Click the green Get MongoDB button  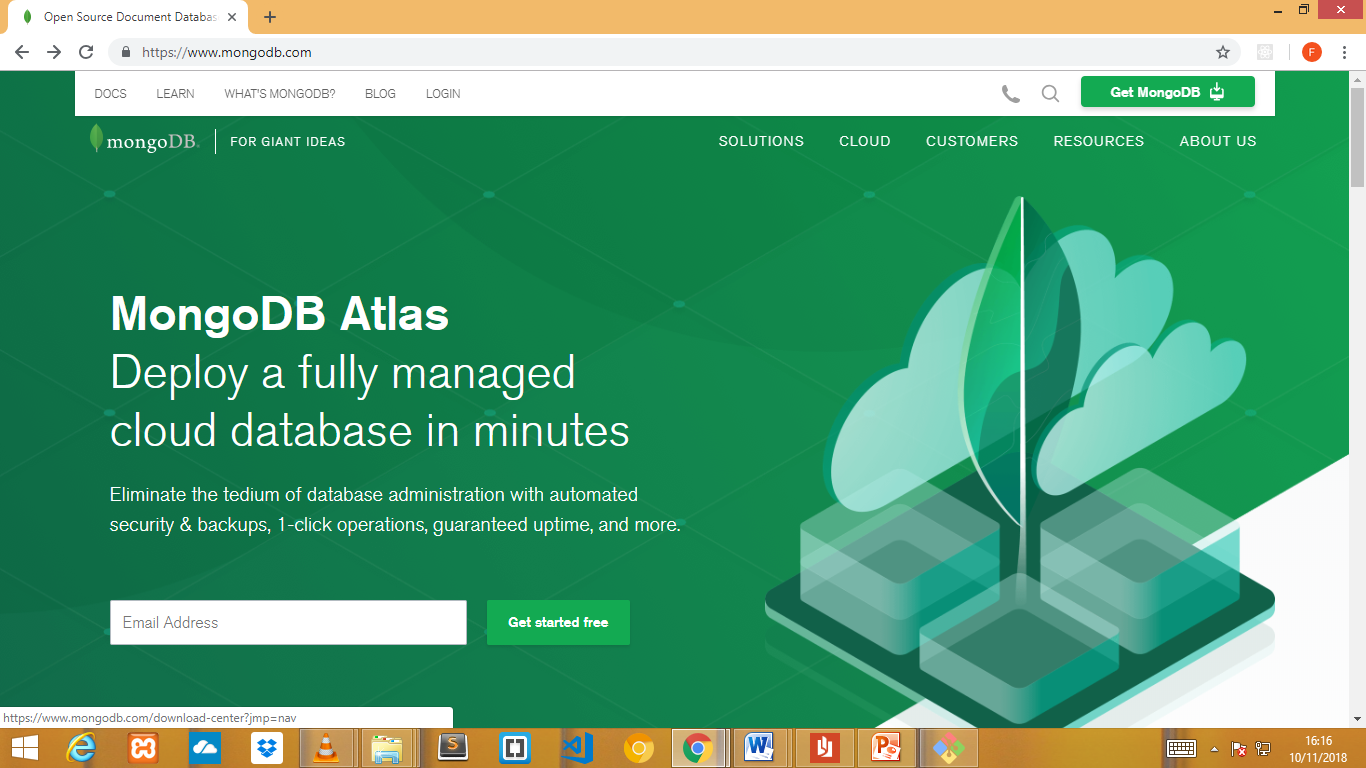(1167, 91)
